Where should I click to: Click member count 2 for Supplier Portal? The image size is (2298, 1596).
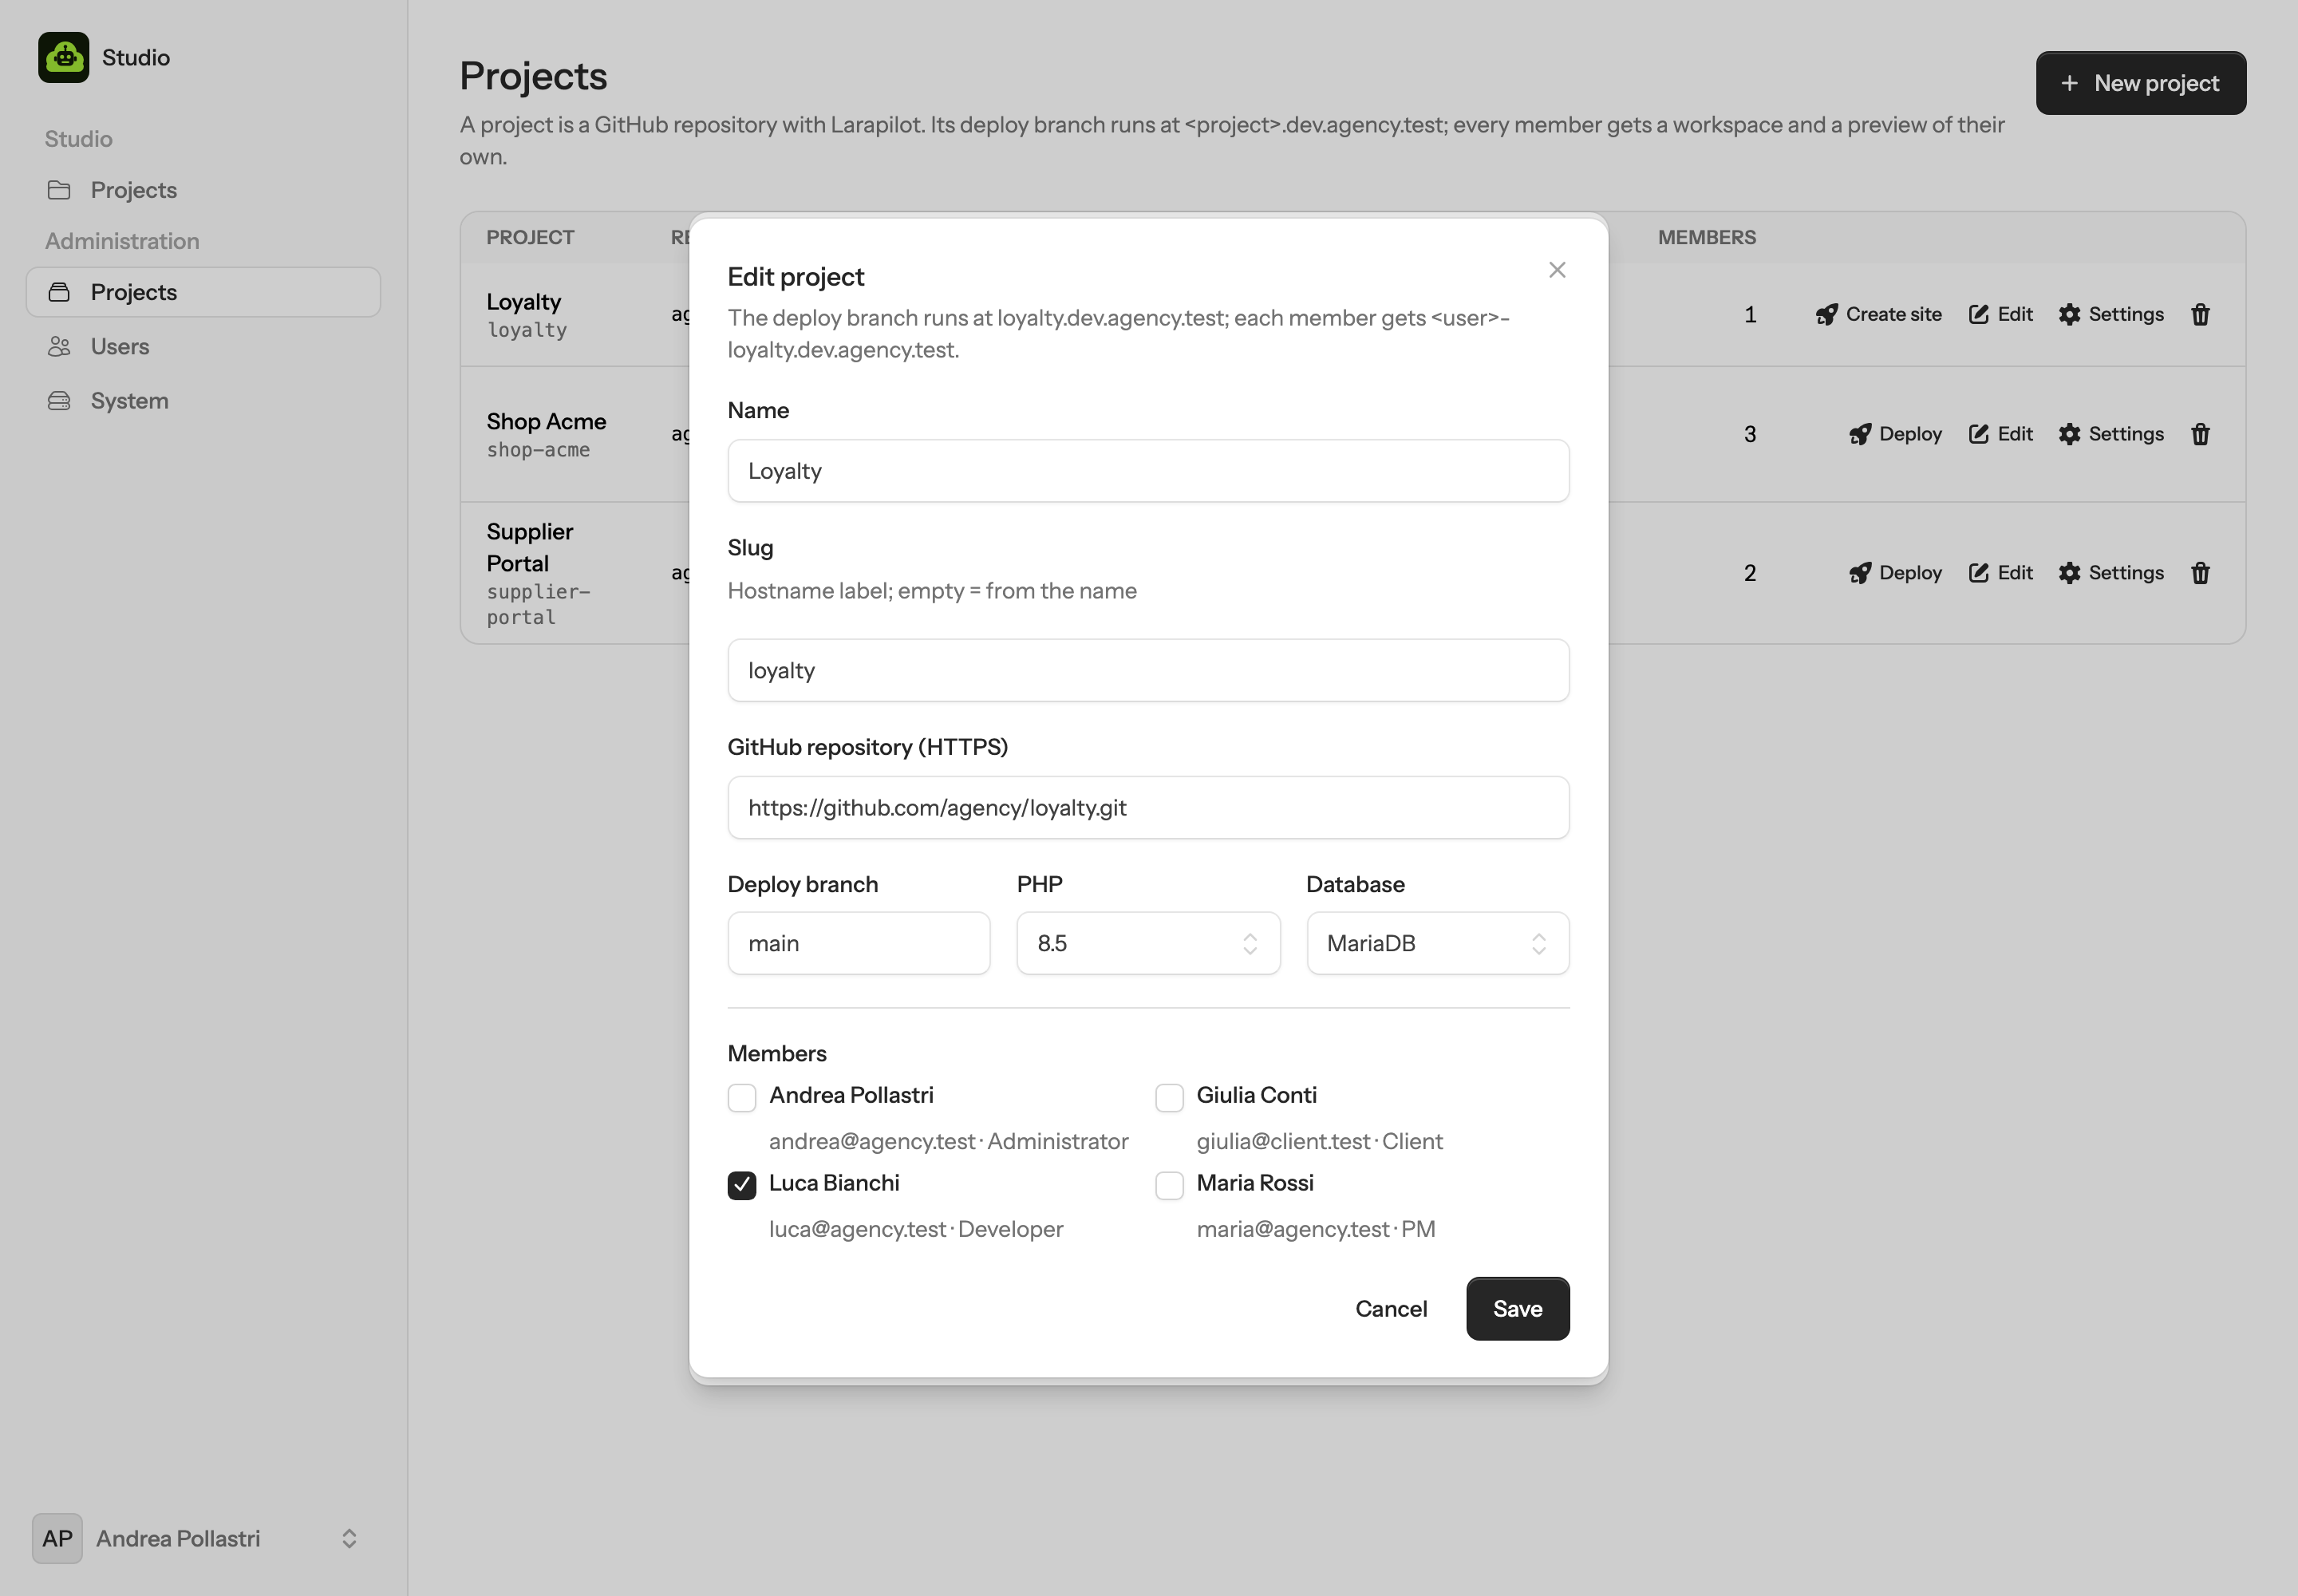tap(1749, 573)
